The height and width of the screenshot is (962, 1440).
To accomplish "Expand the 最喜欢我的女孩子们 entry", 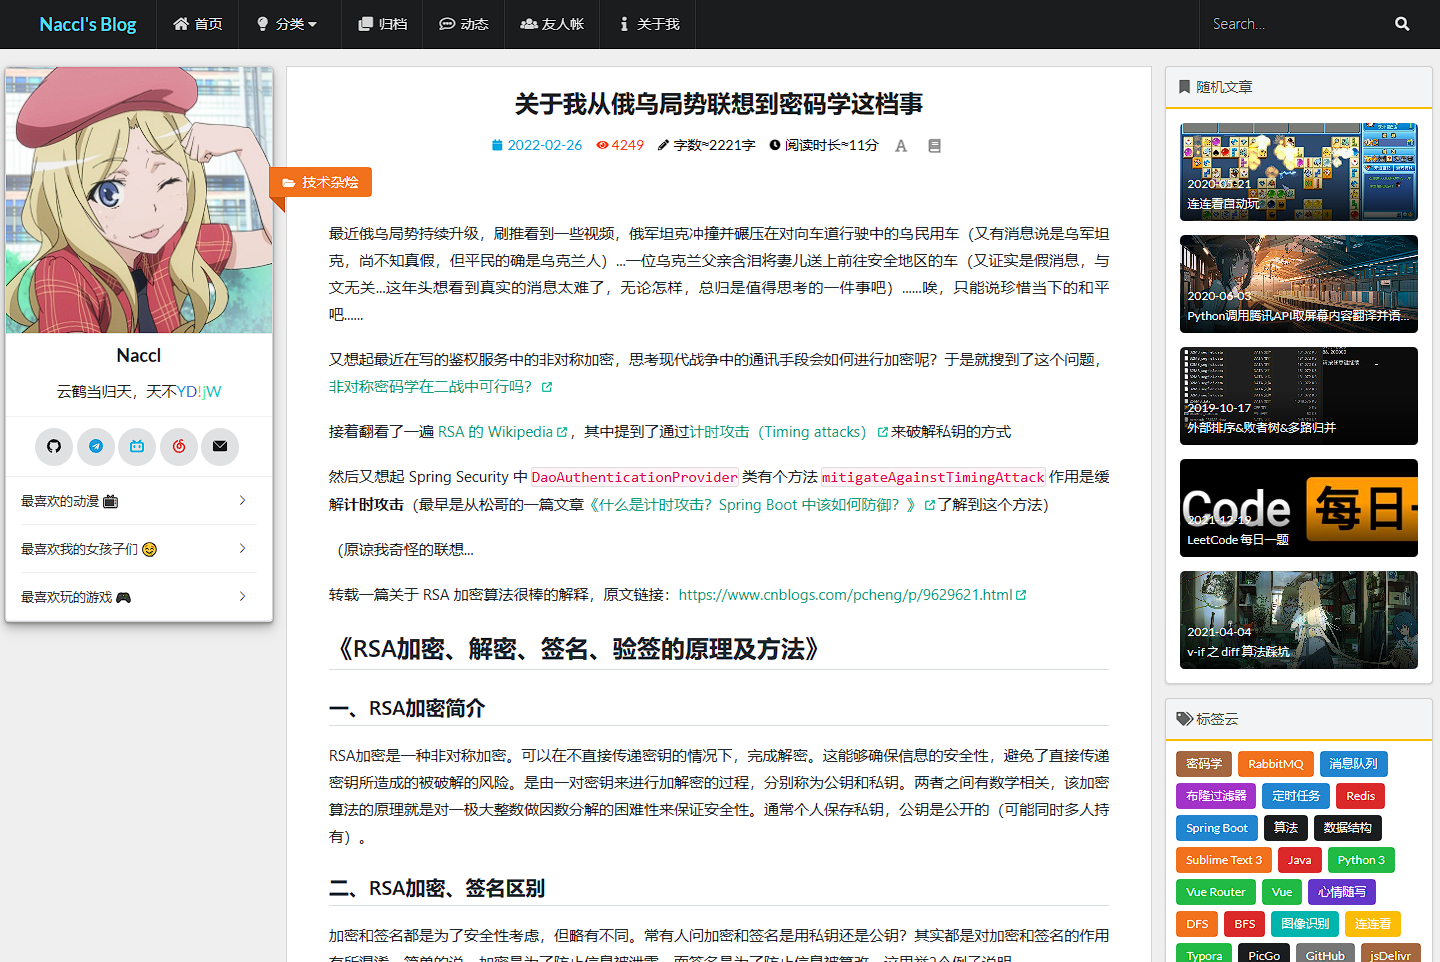I will coord(139,549).
